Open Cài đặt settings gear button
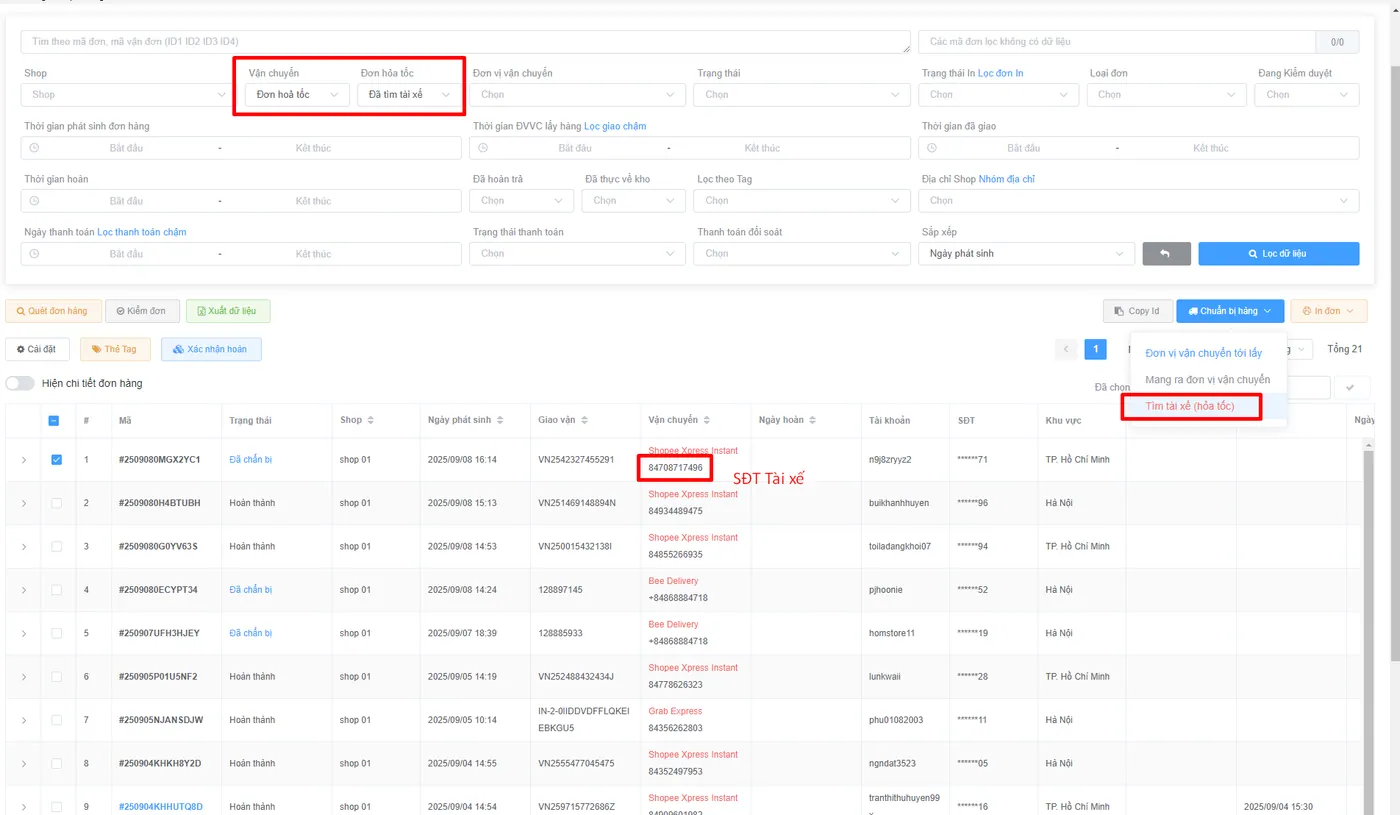This screenshot has height=815, width=1400. [x=38, y=349]
